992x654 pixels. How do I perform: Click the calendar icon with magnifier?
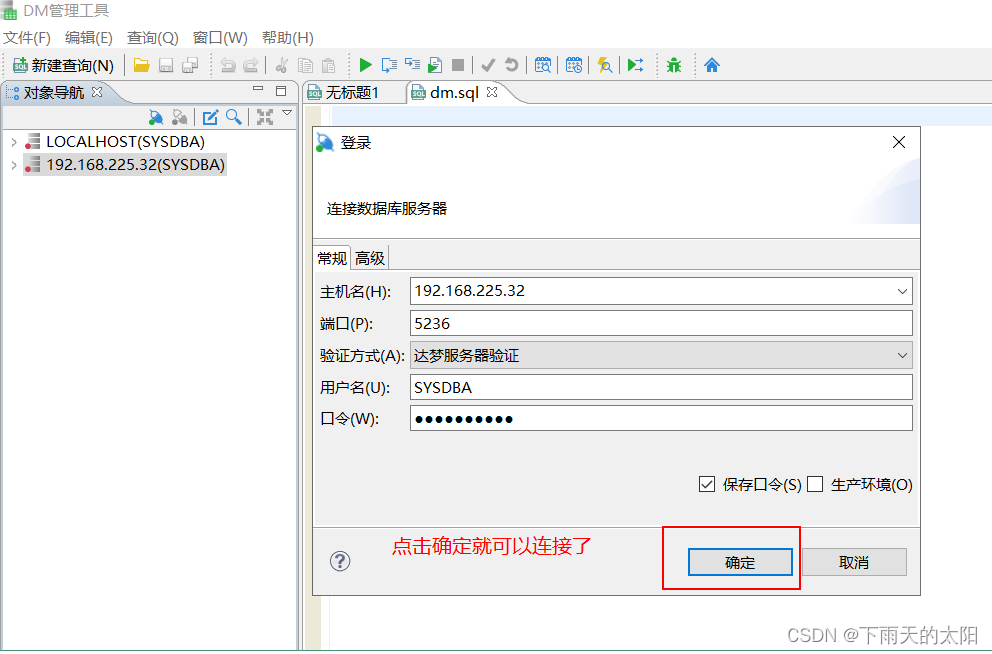pyautogui.click(x=543, y=65)
